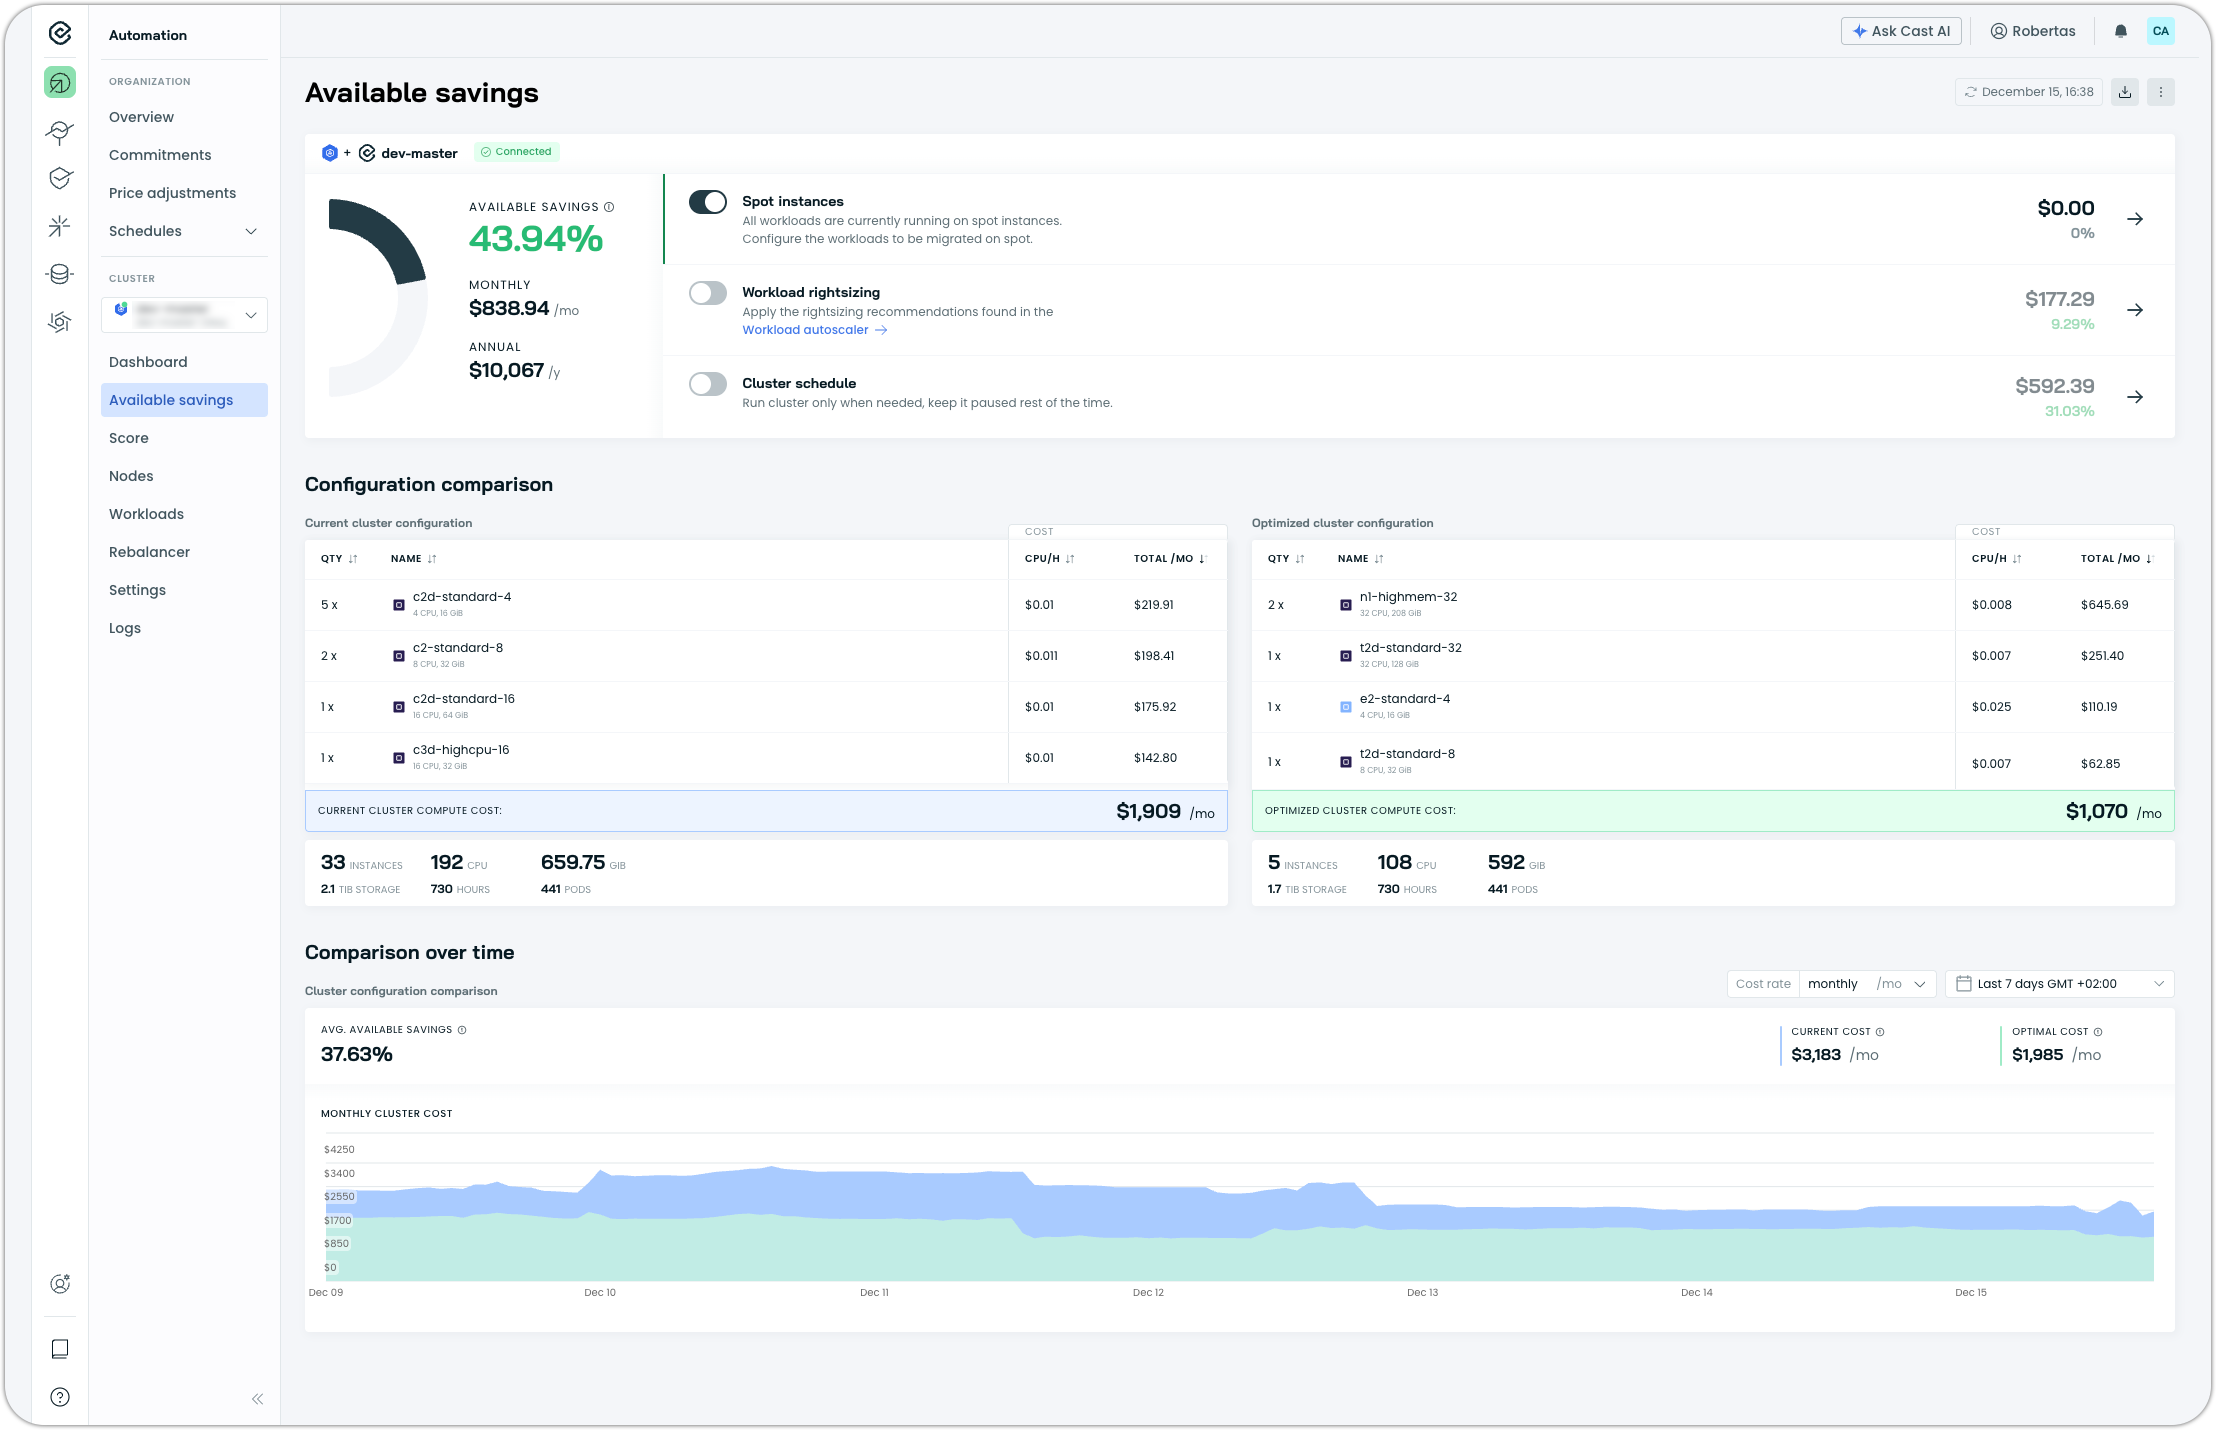
Task: Click the Cast AI logo icon
Action: tap(60, 34)
